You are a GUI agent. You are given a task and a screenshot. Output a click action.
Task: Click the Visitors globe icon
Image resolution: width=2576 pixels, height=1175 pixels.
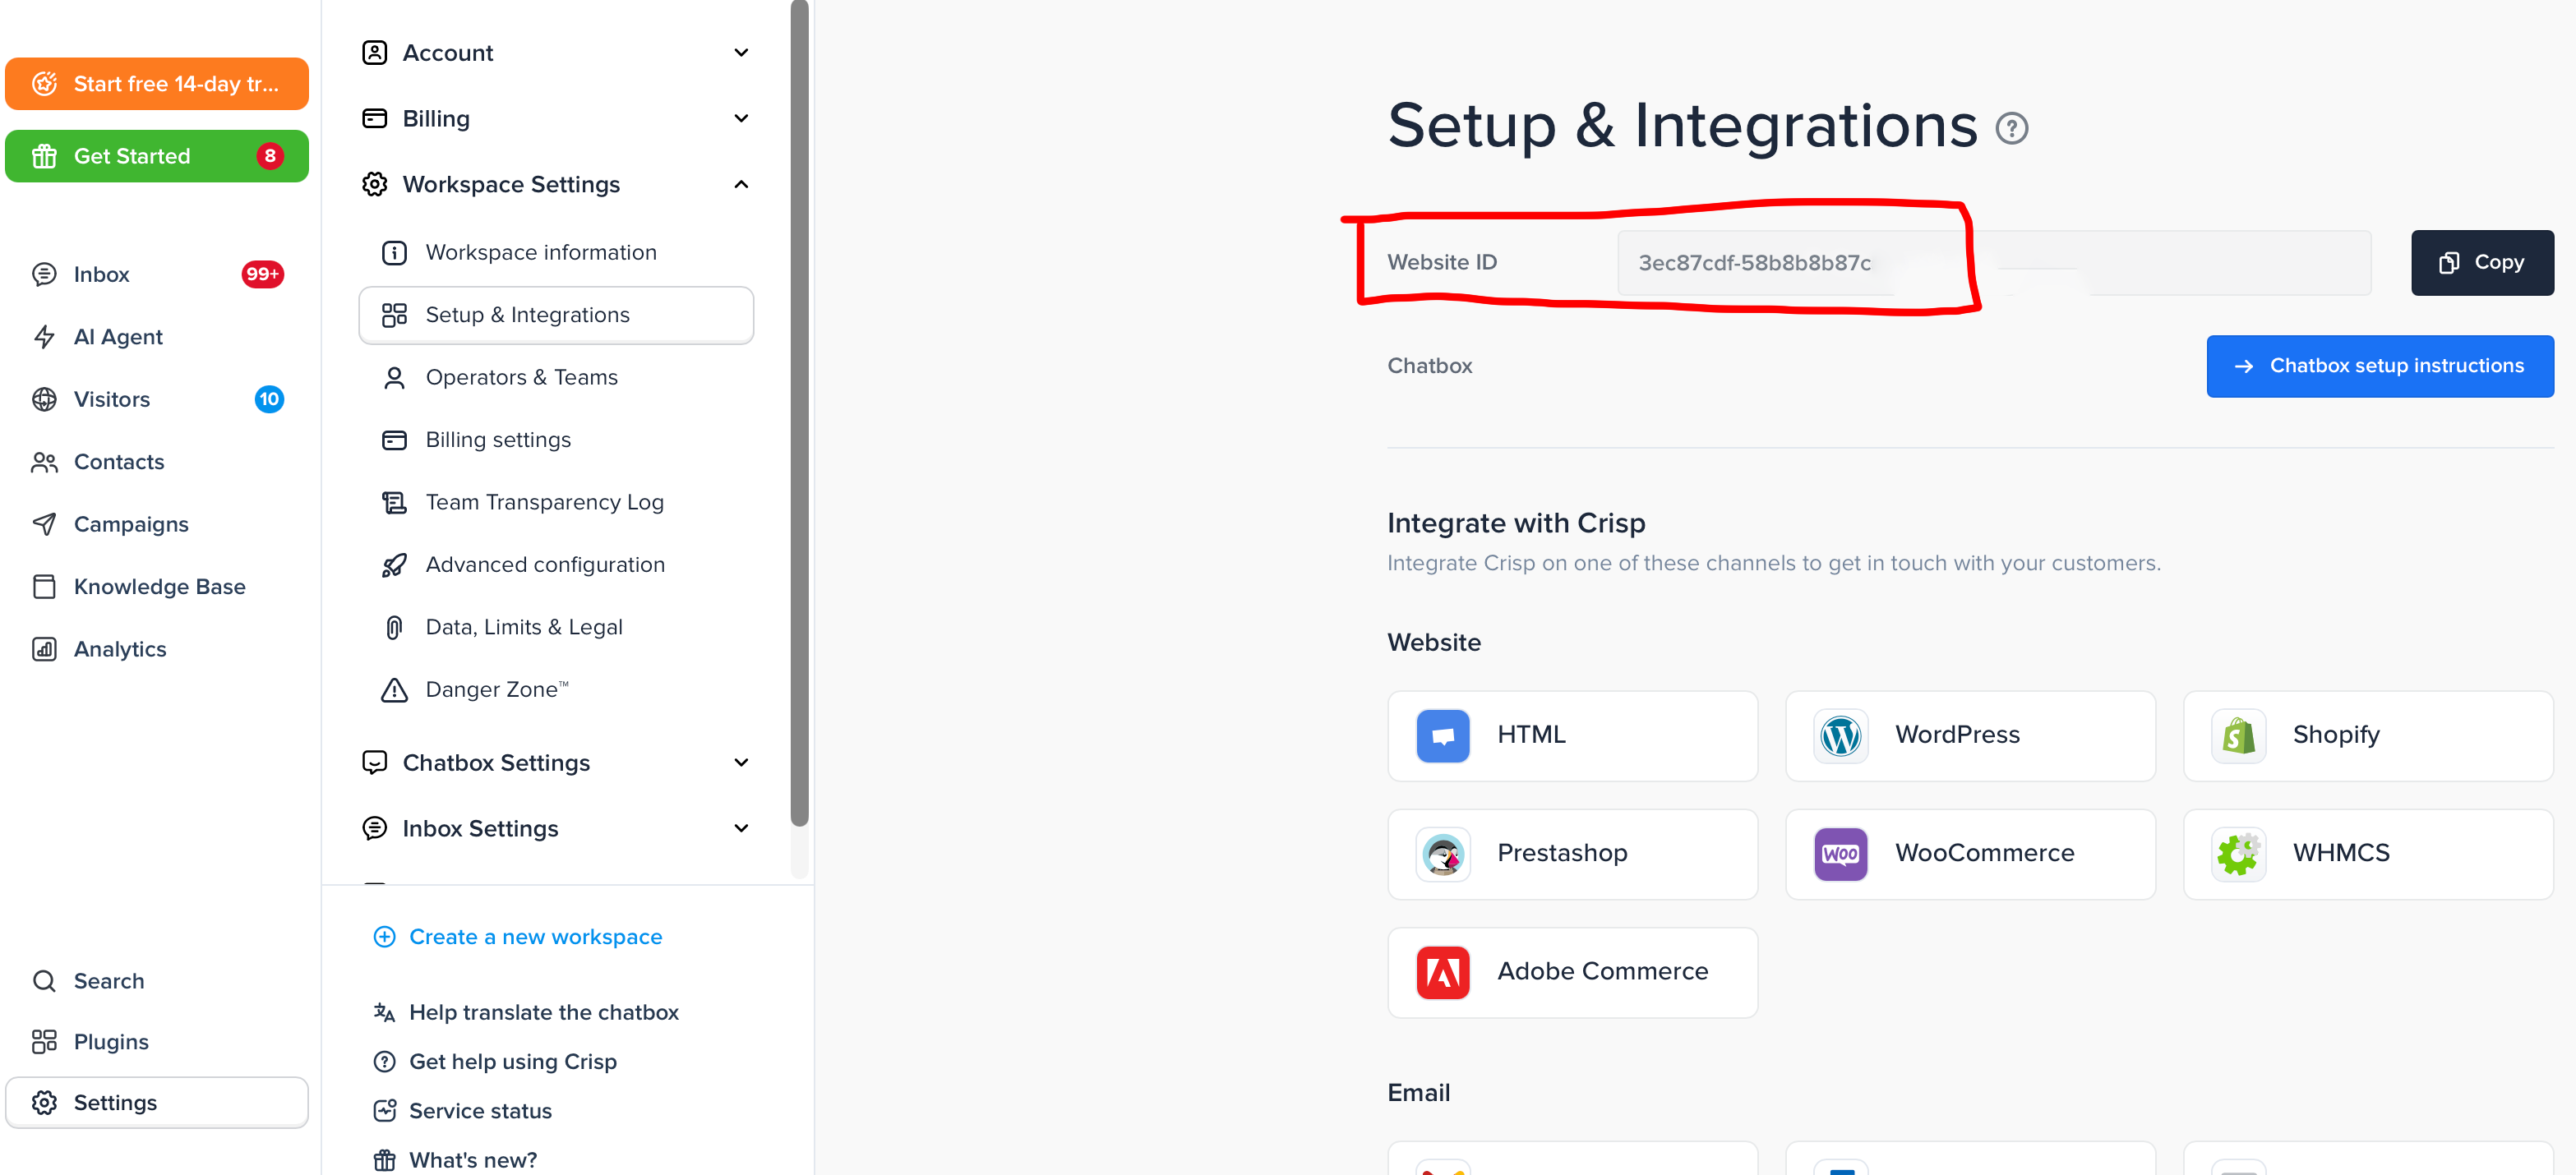[x=44, y=399]
